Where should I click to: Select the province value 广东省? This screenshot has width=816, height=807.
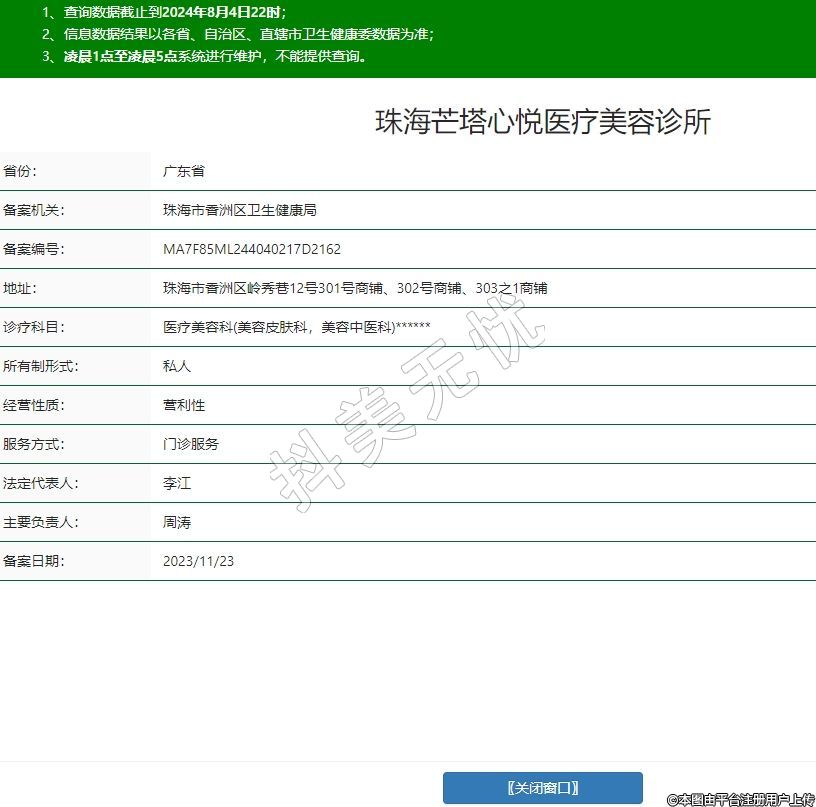tap(184, 171)
